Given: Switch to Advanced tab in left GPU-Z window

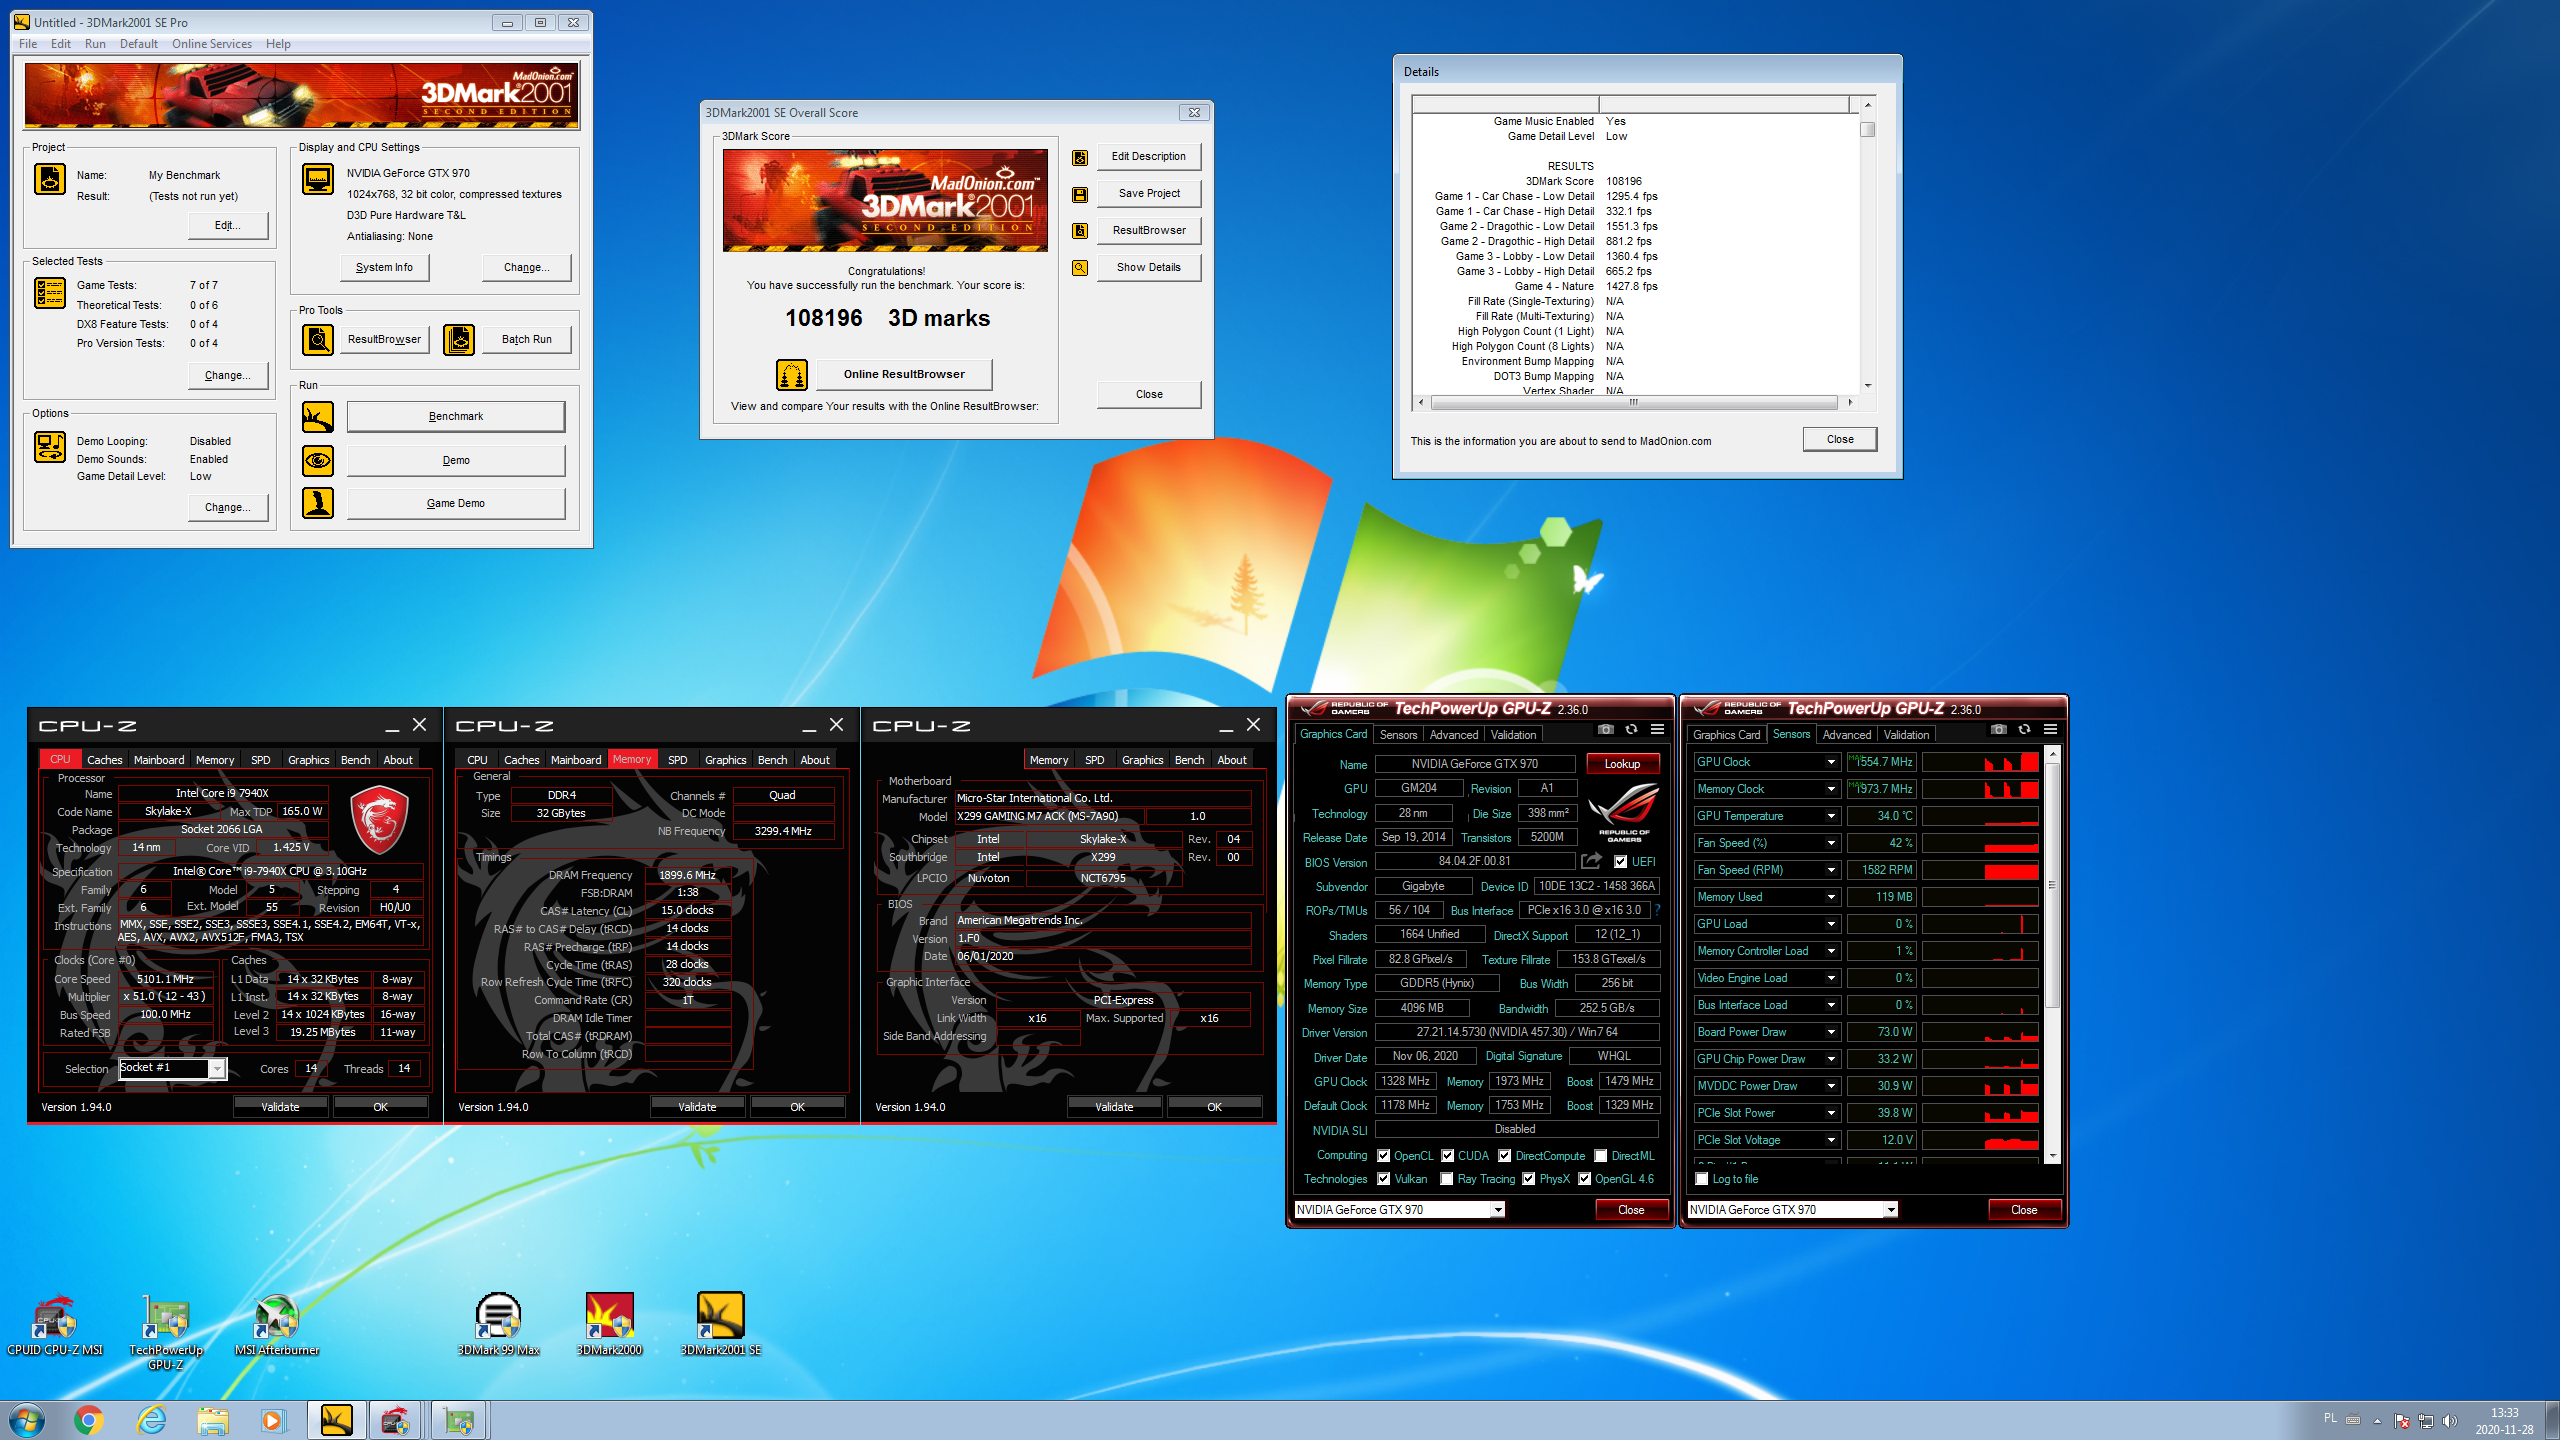Looking at the screenshot, I should coord(1453,735).
